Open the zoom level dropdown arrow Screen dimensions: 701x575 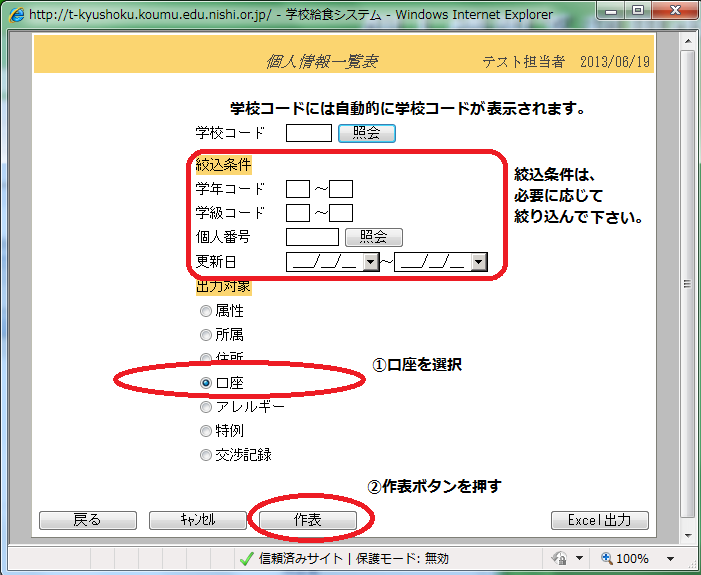(x=671, y=558)
